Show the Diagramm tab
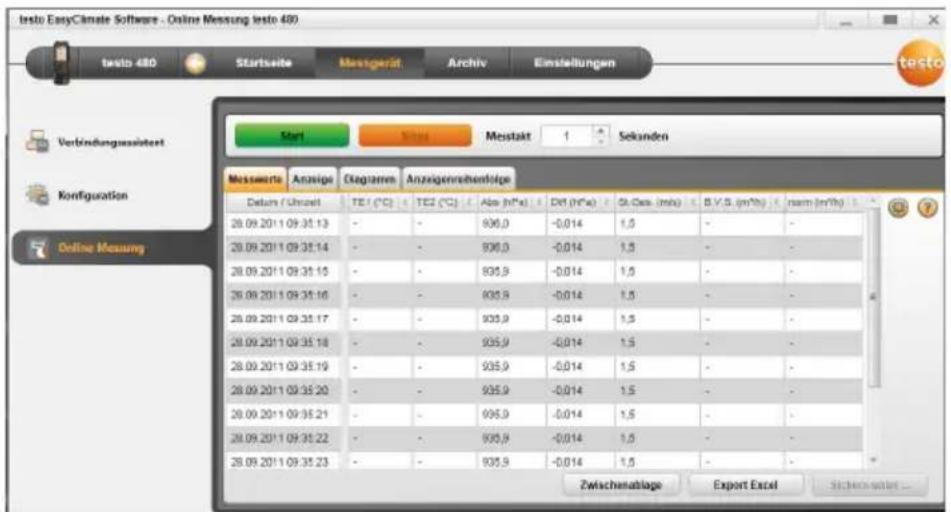Screen dimensions: 951x512 point(369,180)
